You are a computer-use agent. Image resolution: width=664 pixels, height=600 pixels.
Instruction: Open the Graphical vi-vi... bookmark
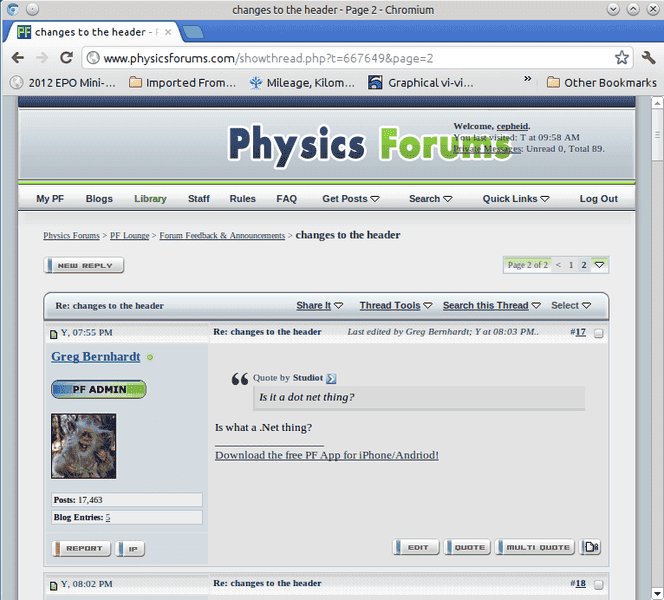pyautogui.click(x=421, y=83)
